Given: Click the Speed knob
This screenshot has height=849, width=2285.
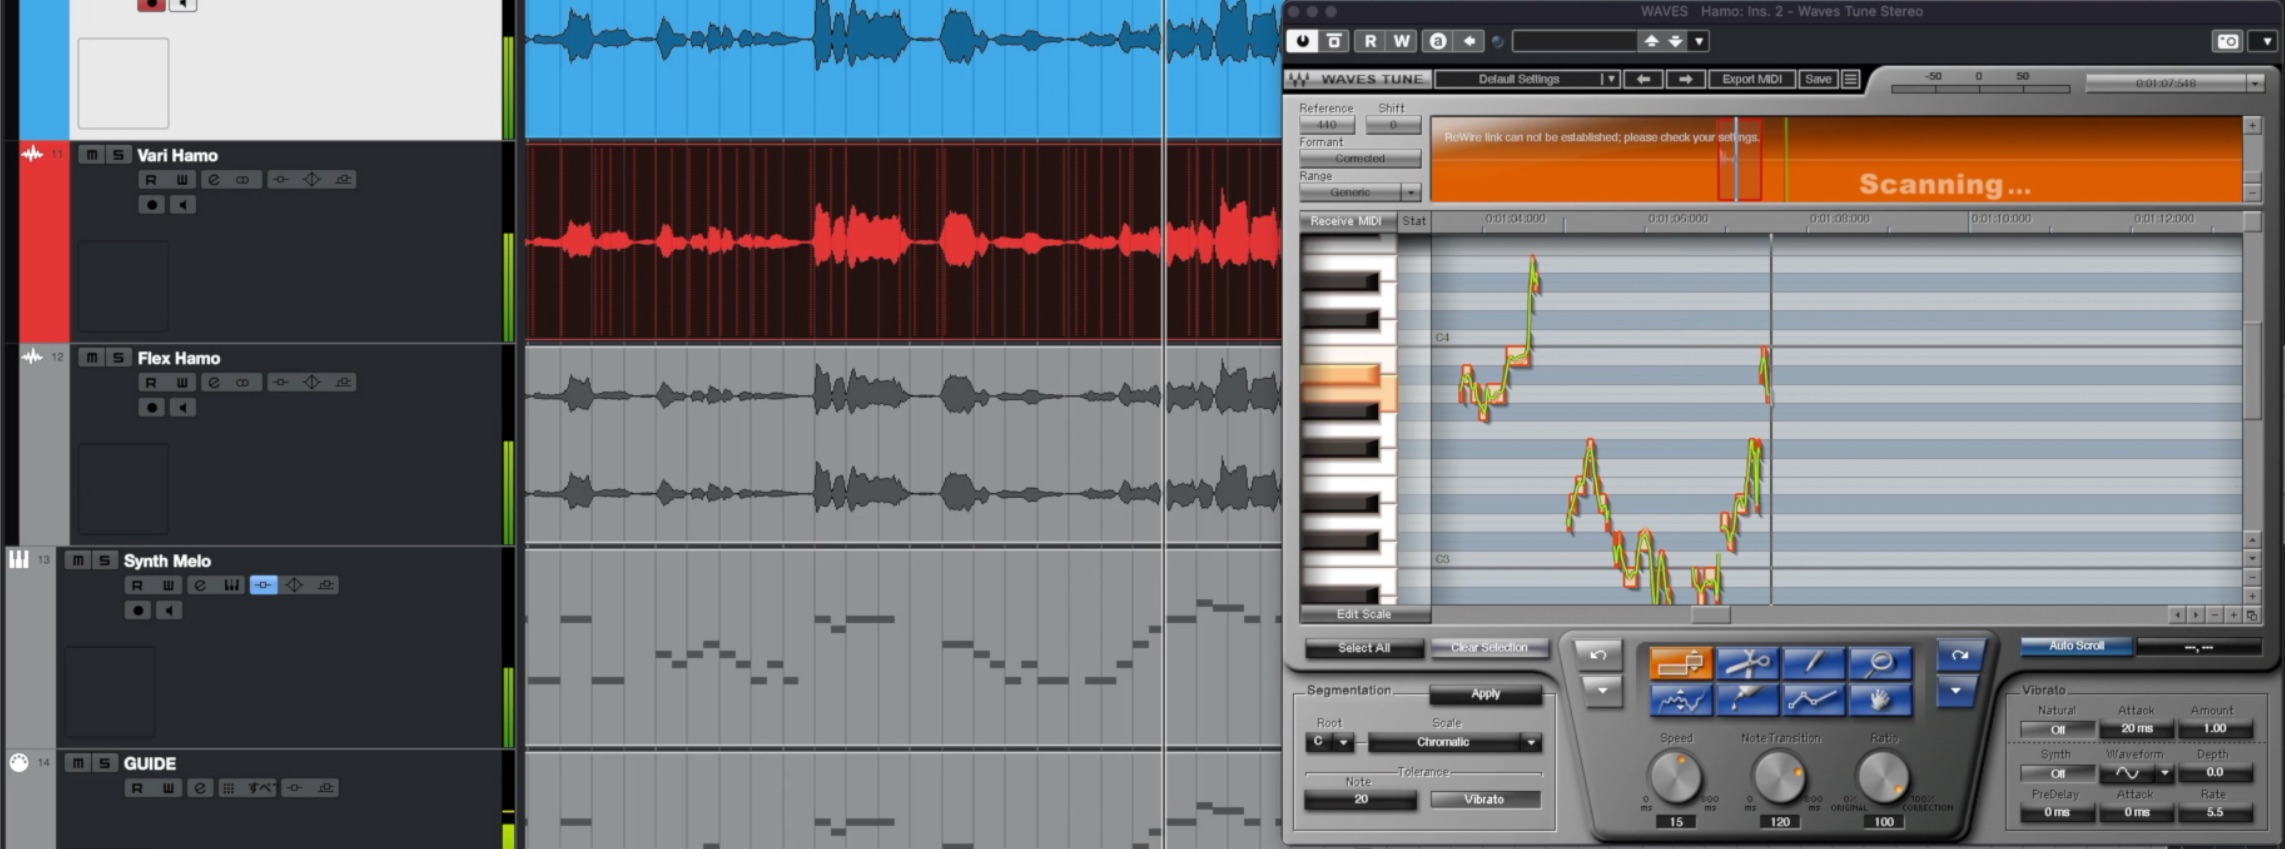Looking at the screenshot, I should coord(1675,777).
